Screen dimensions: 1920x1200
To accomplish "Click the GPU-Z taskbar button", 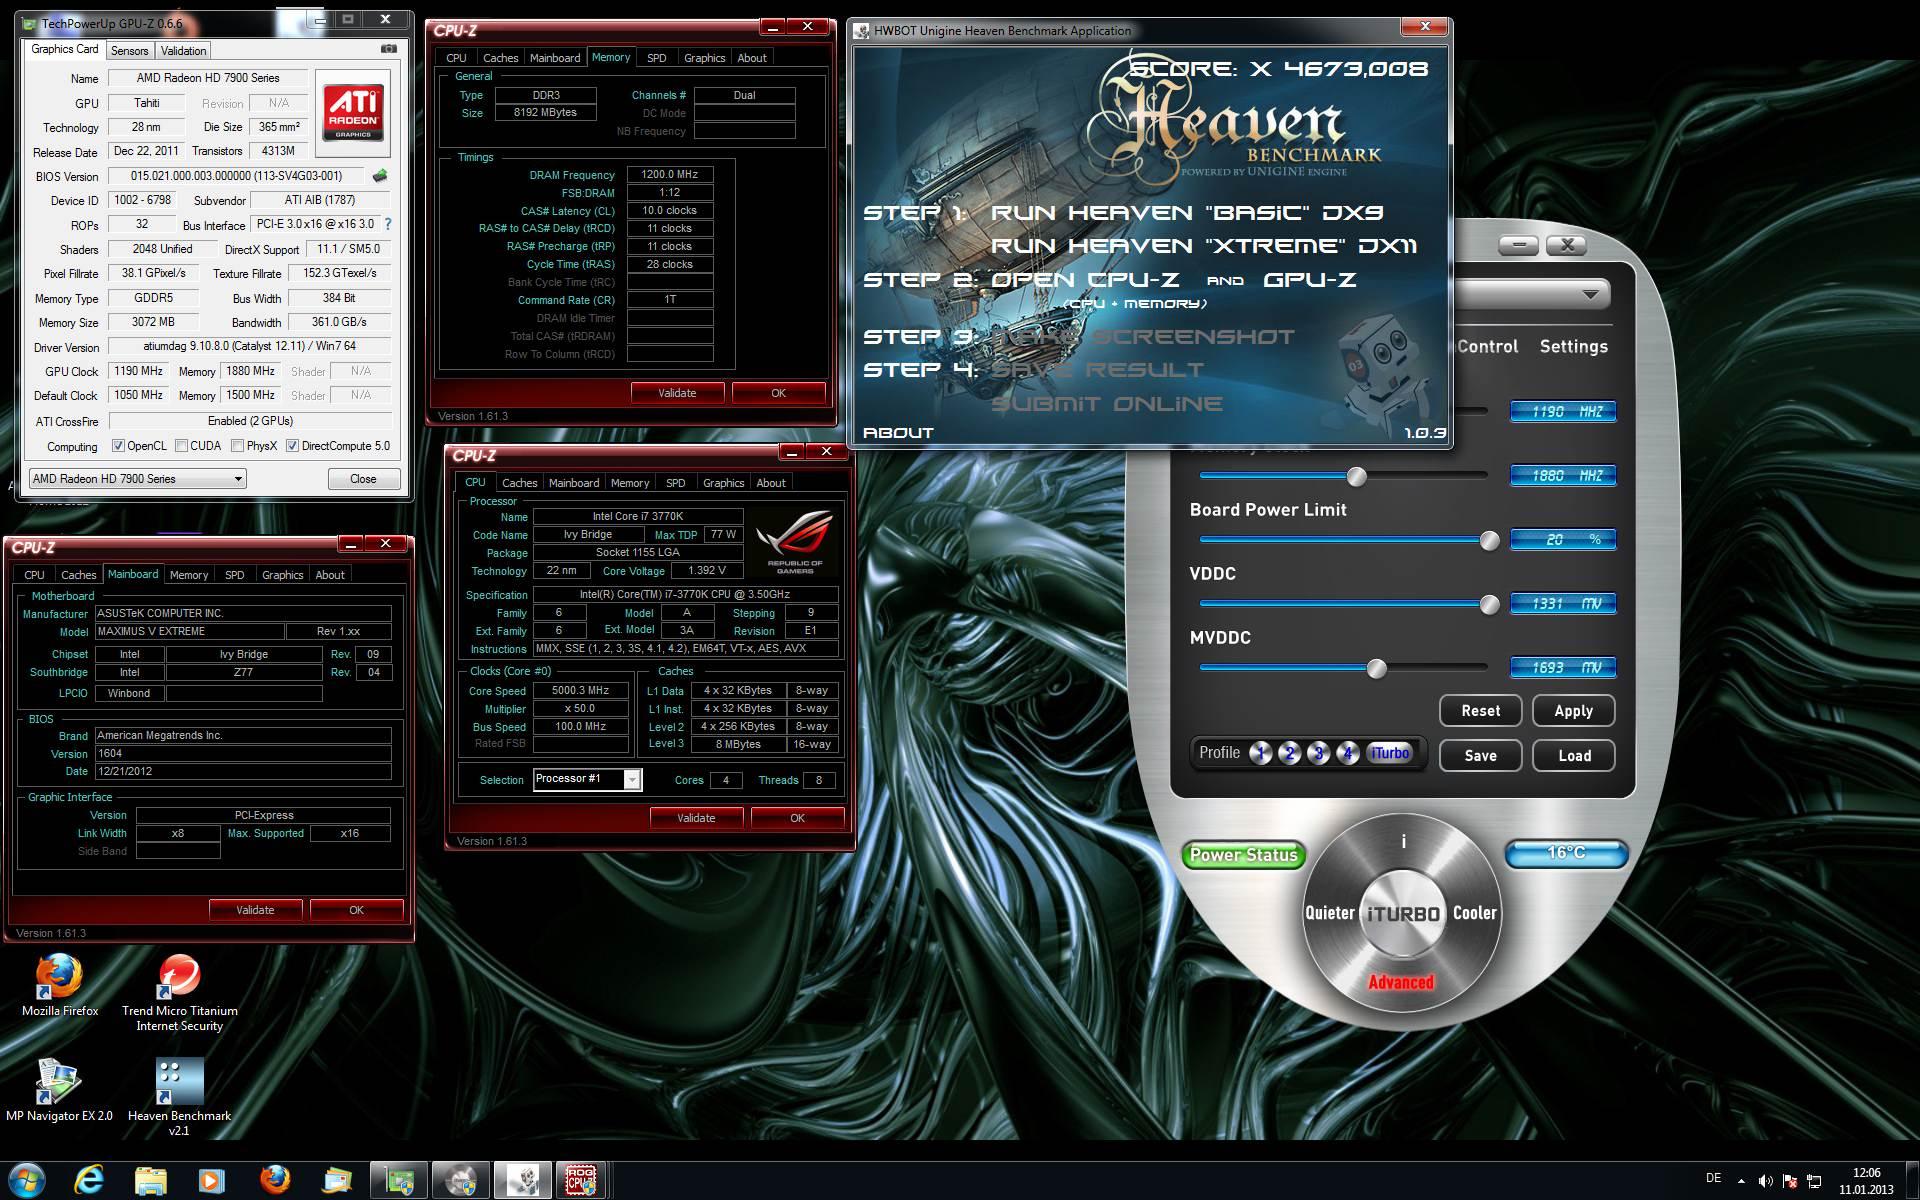I will tap(399, 1181).
